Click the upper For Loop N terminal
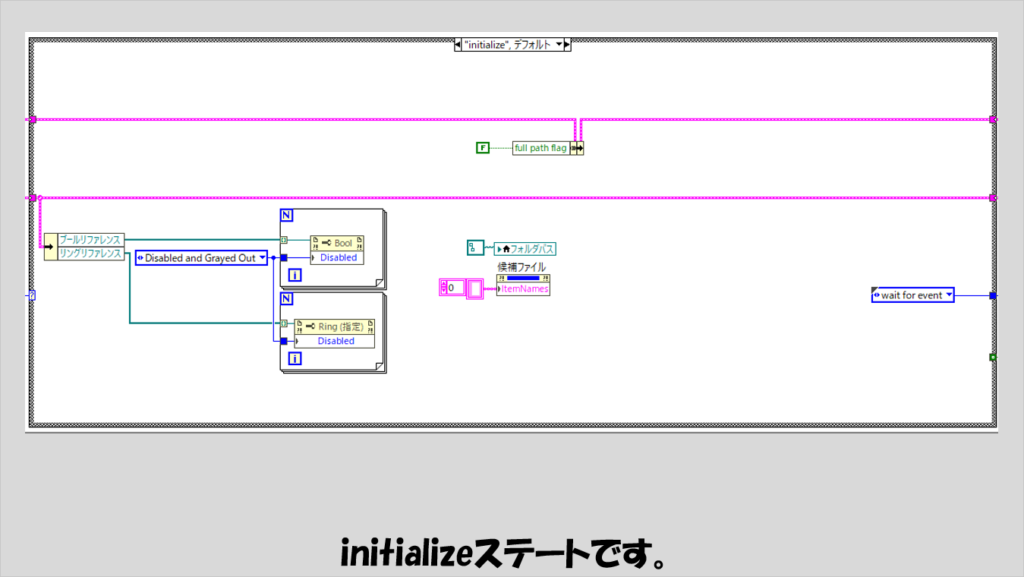The width and height of the screenshot is (1024, 577). tap(287, 215)
